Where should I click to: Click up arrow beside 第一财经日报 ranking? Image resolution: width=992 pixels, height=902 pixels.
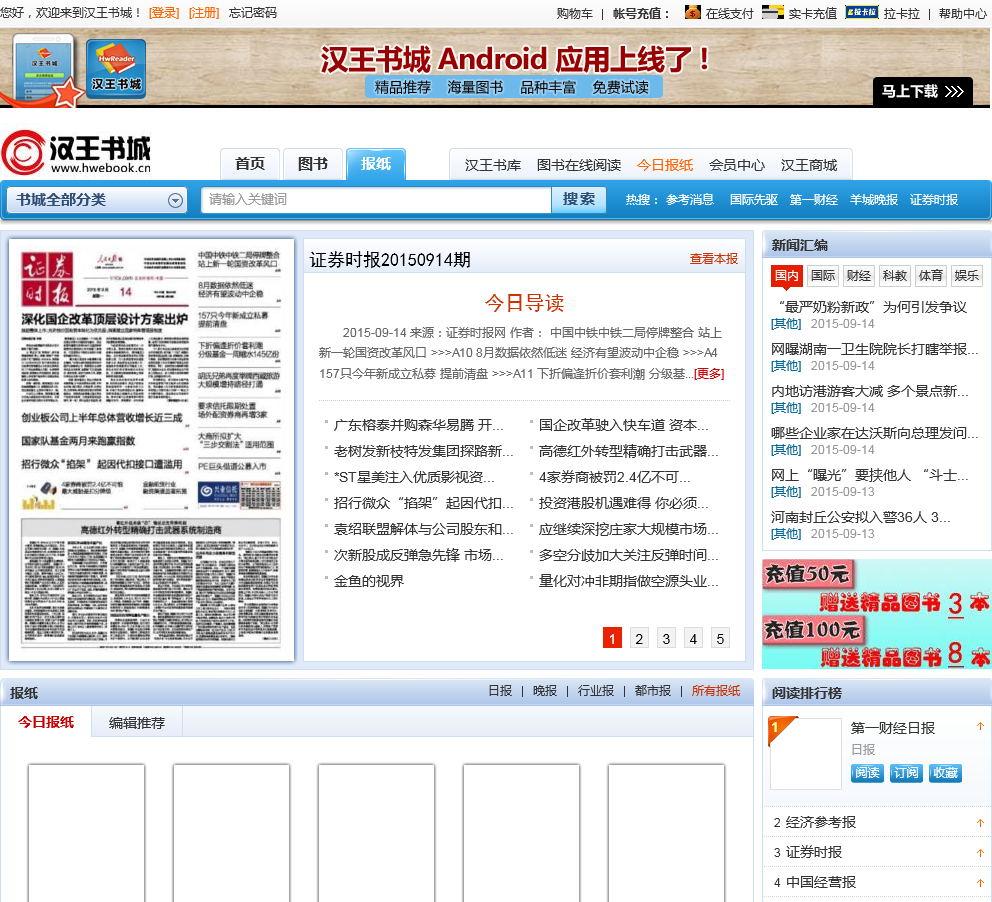click(x=980, y=726)
